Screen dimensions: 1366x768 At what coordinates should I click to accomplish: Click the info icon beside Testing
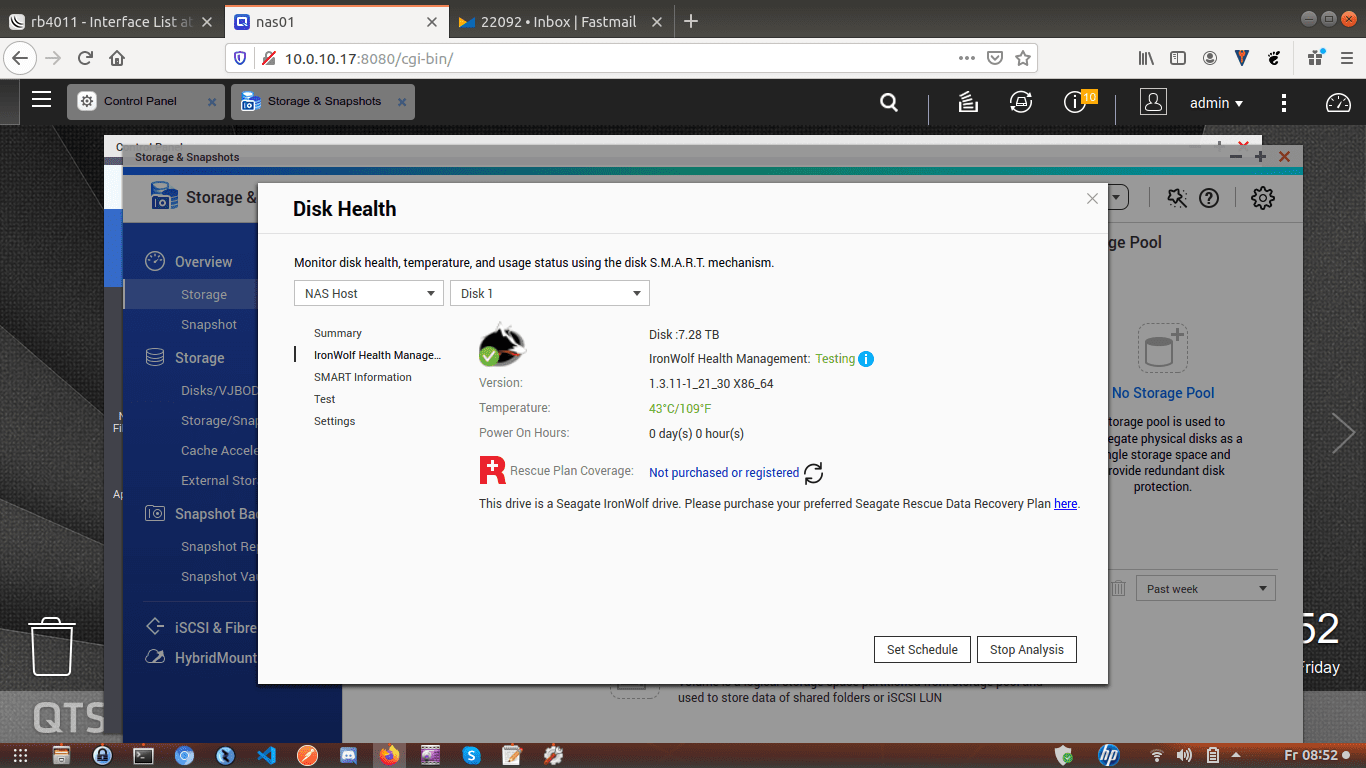pyautogui.click(x=866, y=359)
